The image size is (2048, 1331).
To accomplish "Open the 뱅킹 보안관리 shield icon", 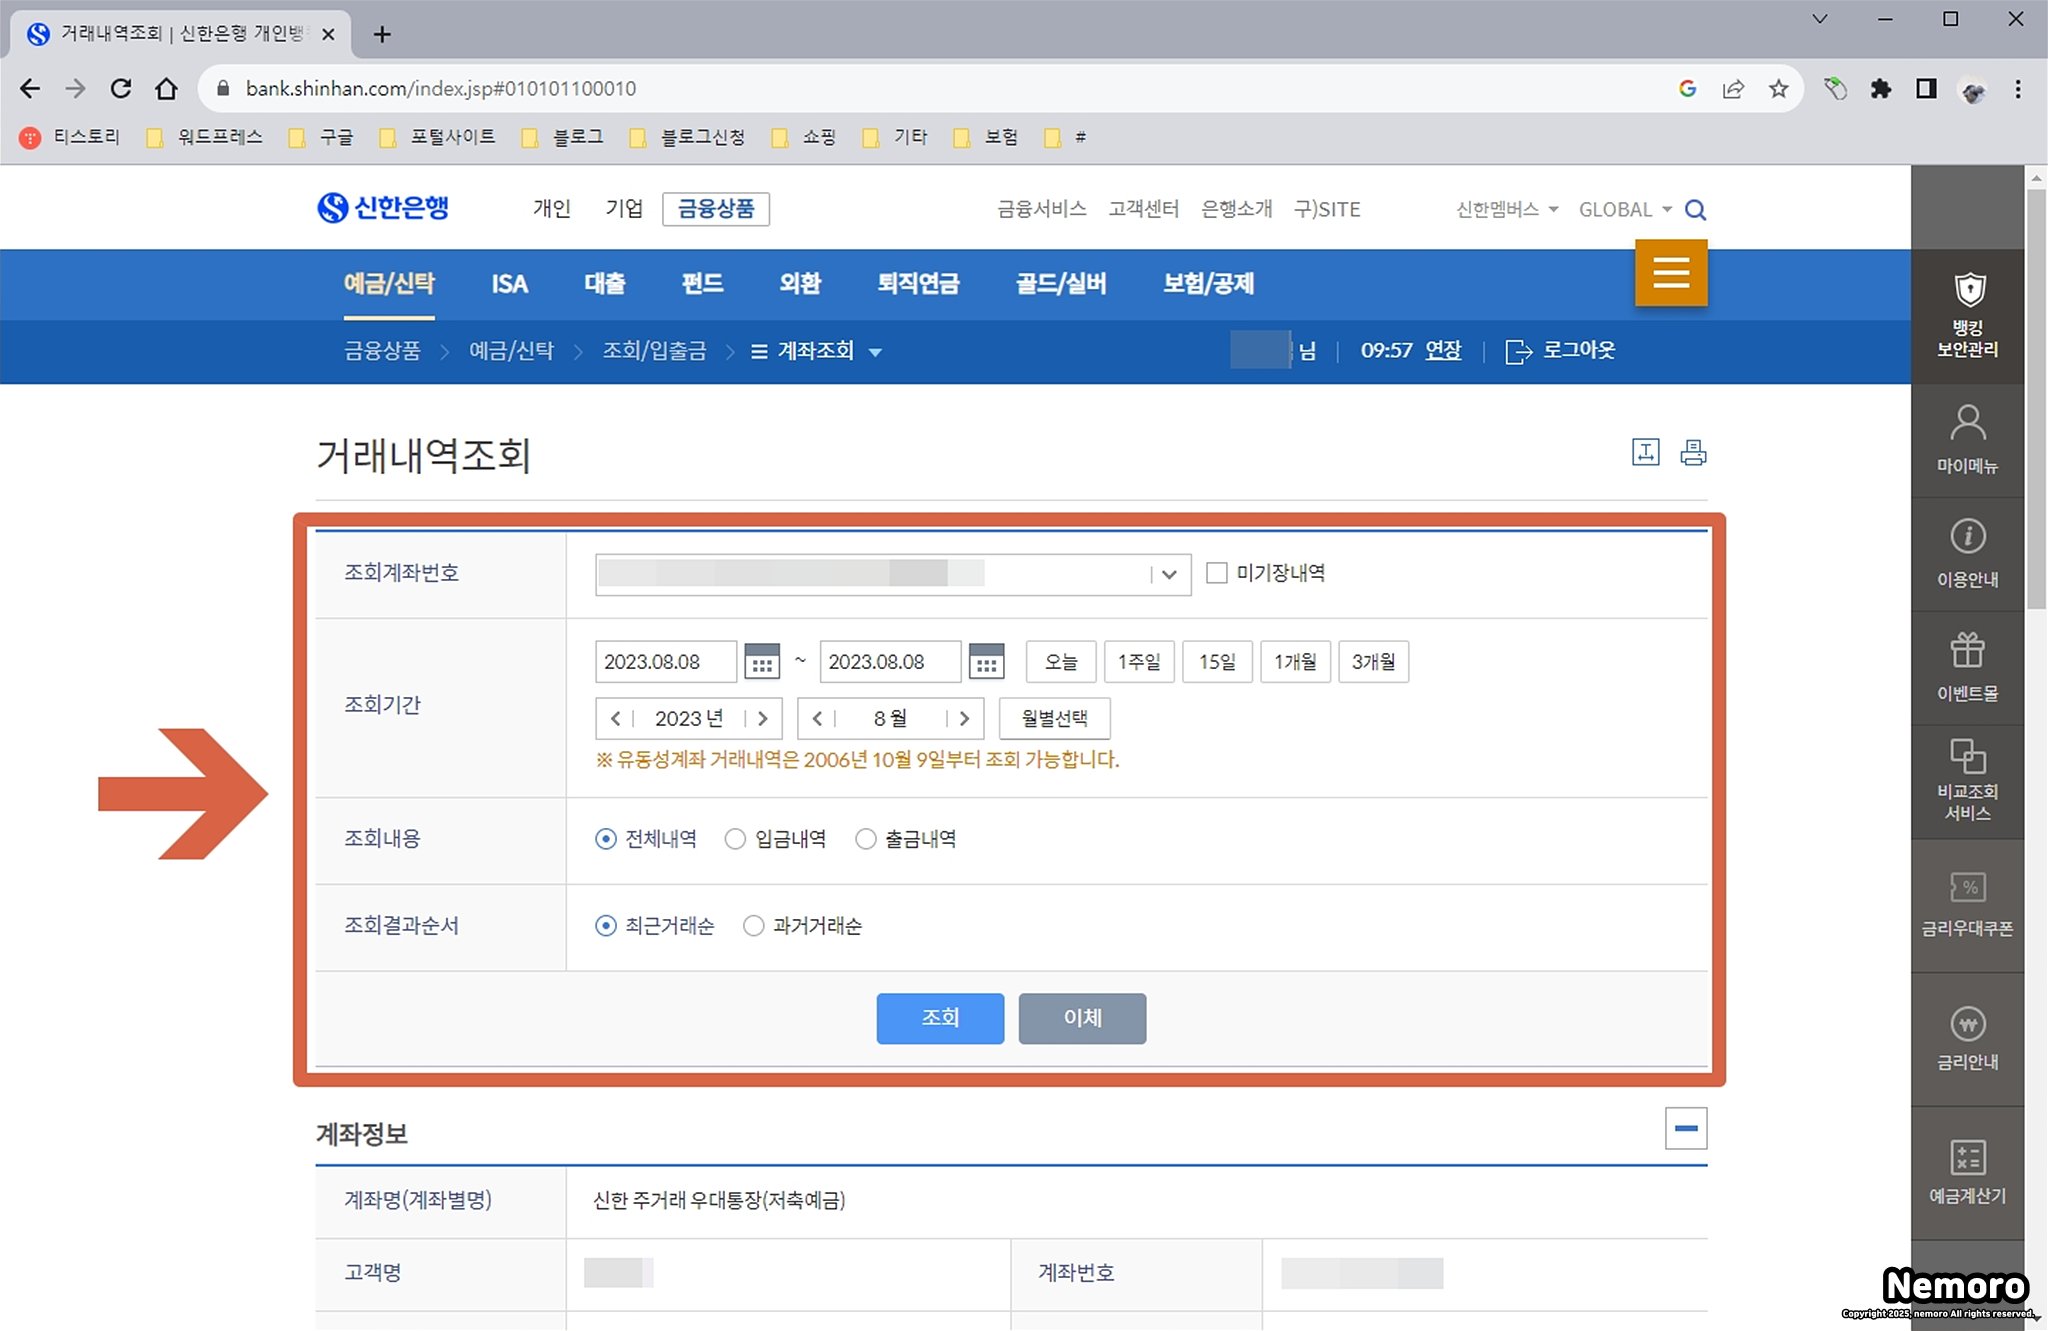I will (x=1968, y=291).
